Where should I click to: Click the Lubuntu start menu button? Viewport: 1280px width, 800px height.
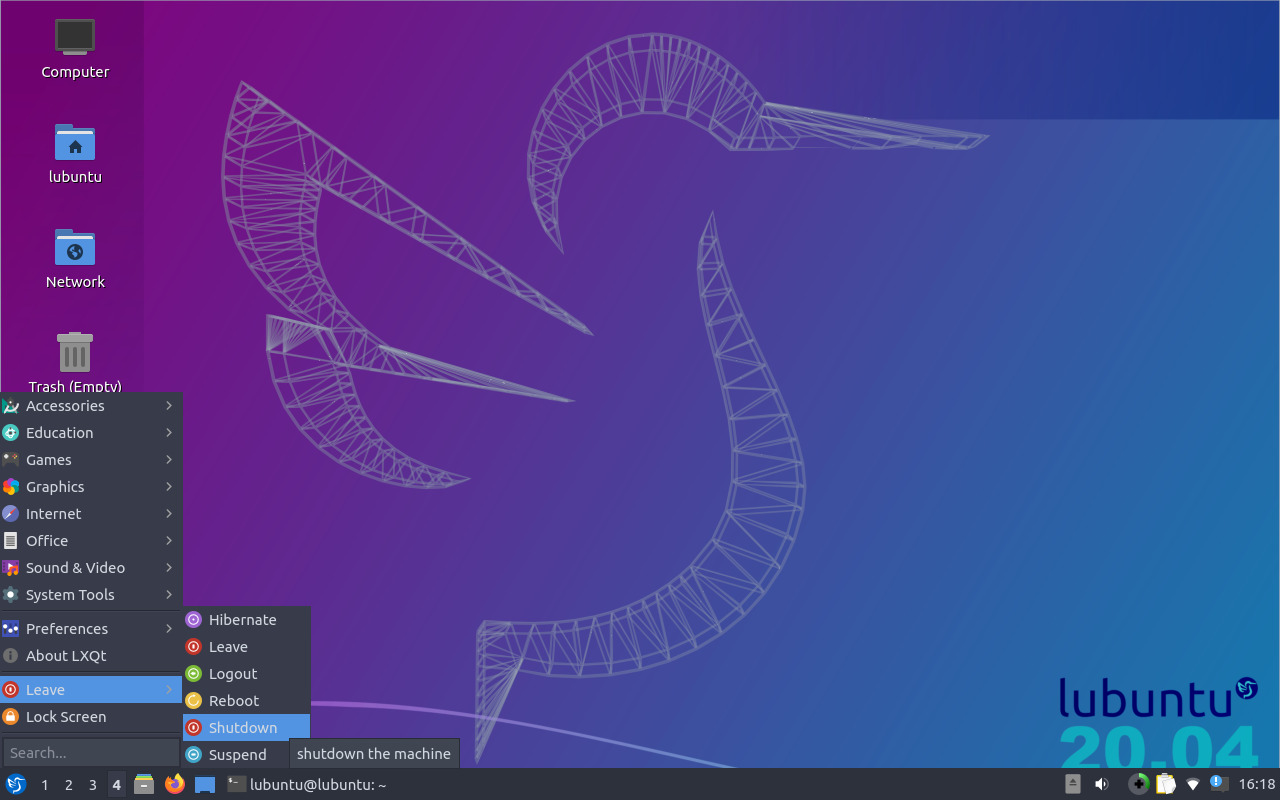(16, 784)
